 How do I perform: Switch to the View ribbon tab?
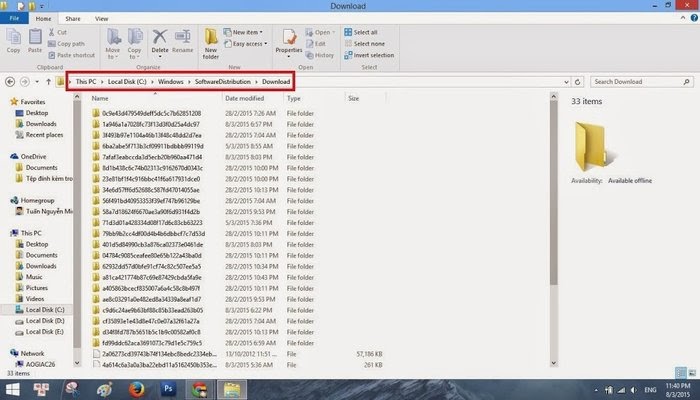(x=101, y=19)
